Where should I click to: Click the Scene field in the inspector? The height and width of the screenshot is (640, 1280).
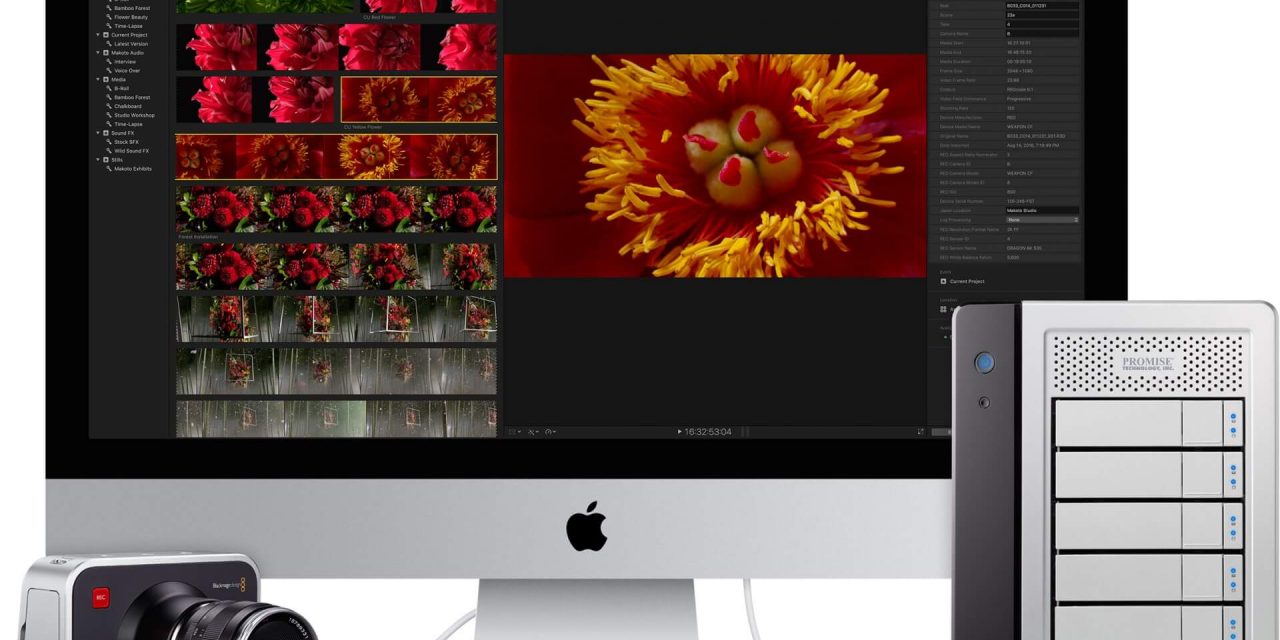coord(1041,15)
